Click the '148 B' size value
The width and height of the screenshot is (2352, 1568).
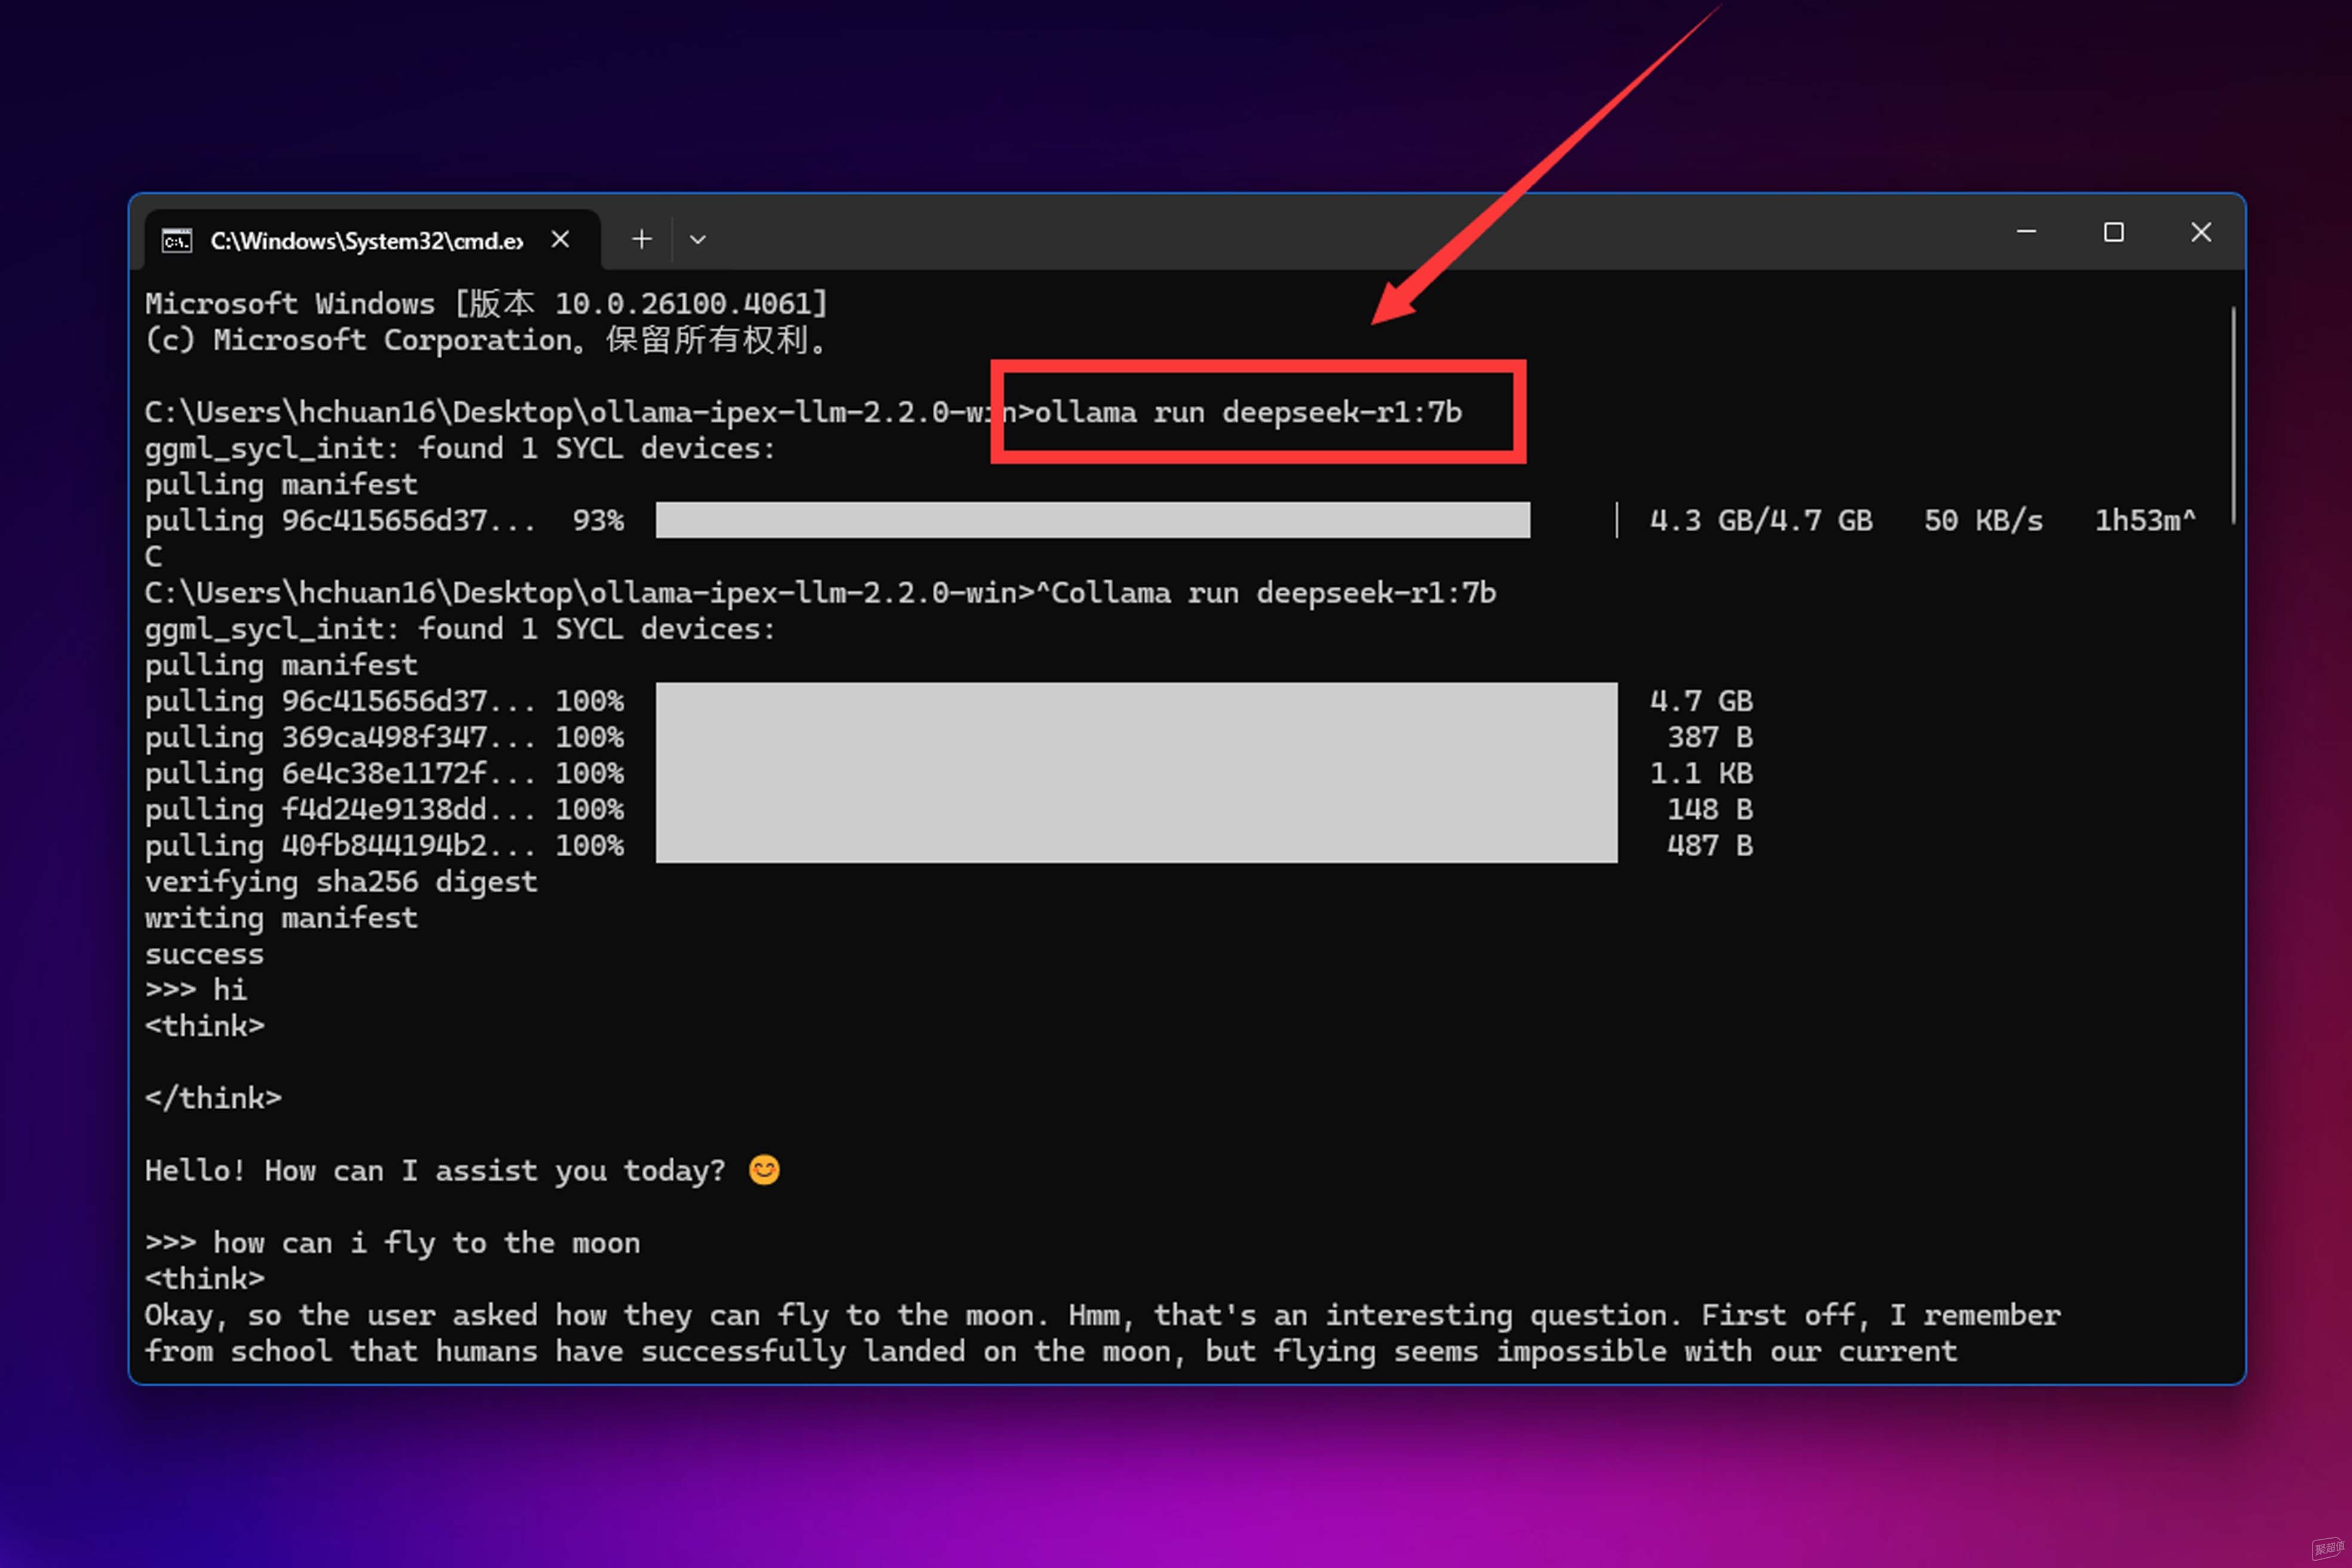coord(1710,809)
